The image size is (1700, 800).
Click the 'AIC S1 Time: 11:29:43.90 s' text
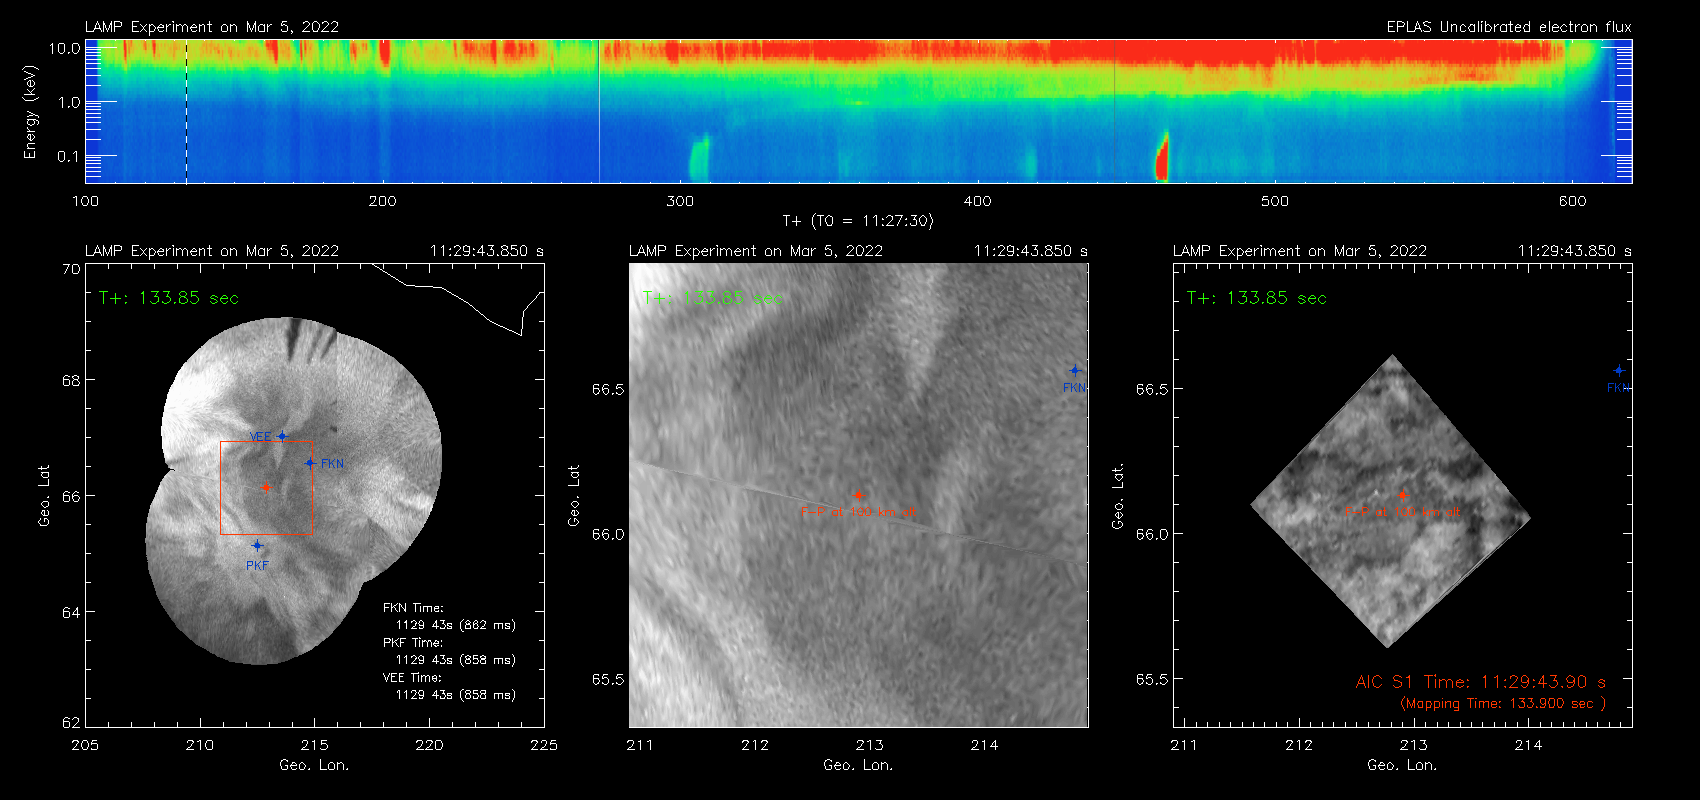tap(1480, 682)
